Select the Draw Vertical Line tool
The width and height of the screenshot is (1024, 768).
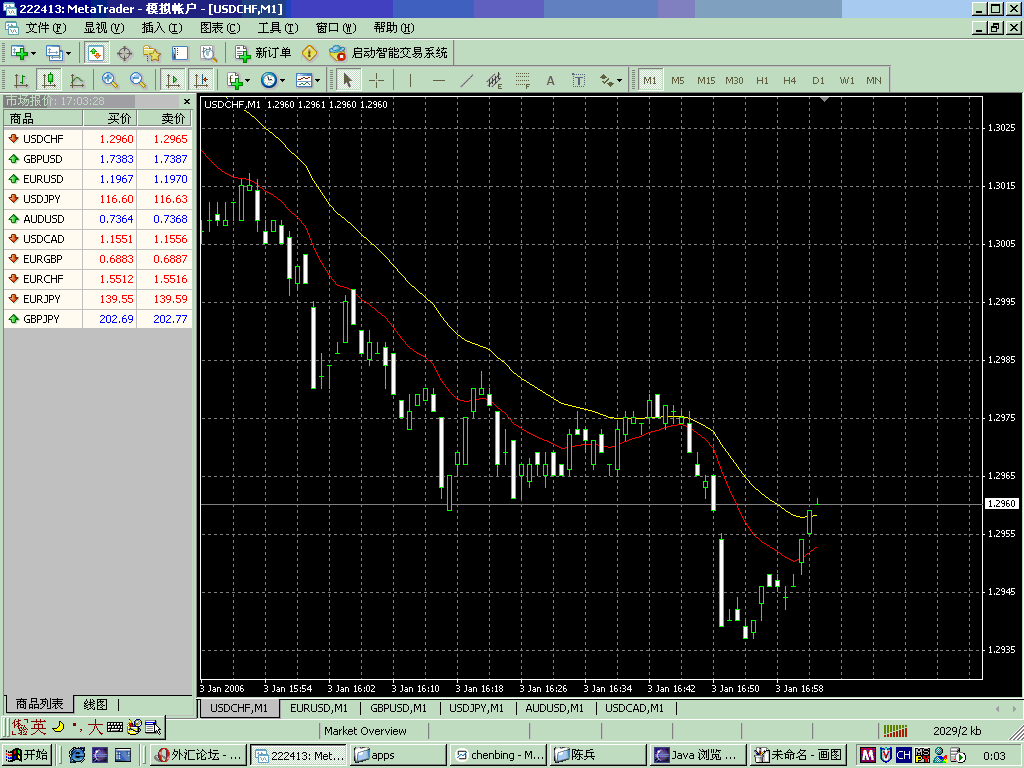tap(409, 79)
